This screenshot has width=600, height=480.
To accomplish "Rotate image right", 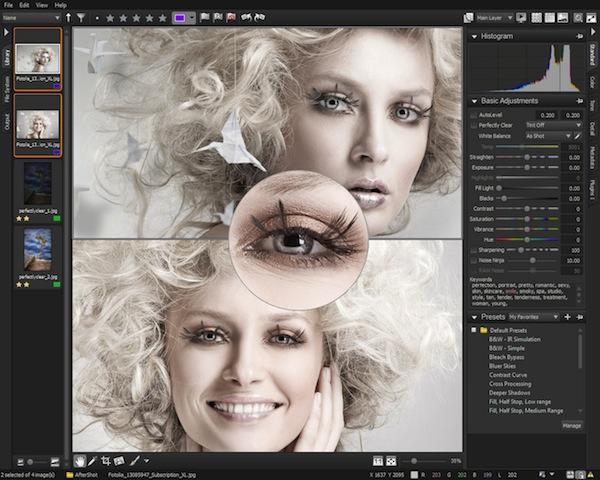I will pyautogui.click(x=259, y=18).
